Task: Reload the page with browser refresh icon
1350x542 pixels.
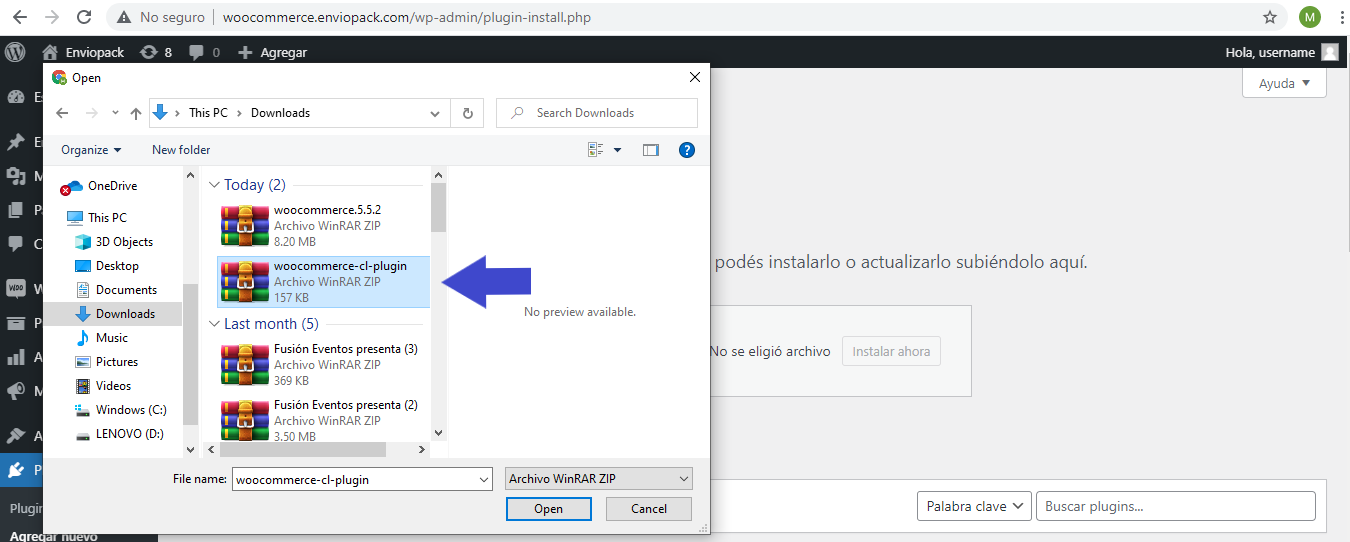Action: click(x=84, y=17)
